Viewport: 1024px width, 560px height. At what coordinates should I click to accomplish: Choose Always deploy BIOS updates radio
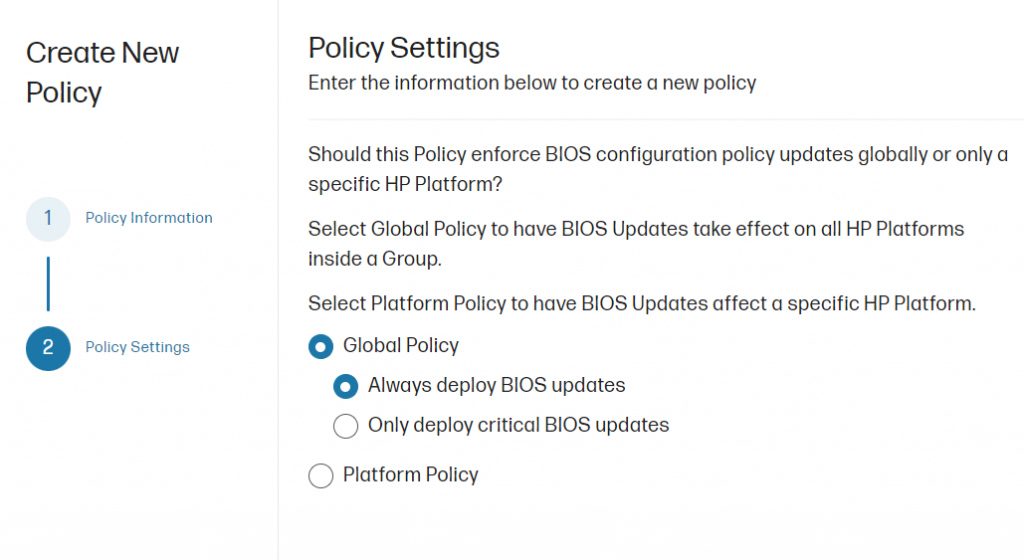coord(345,386)
